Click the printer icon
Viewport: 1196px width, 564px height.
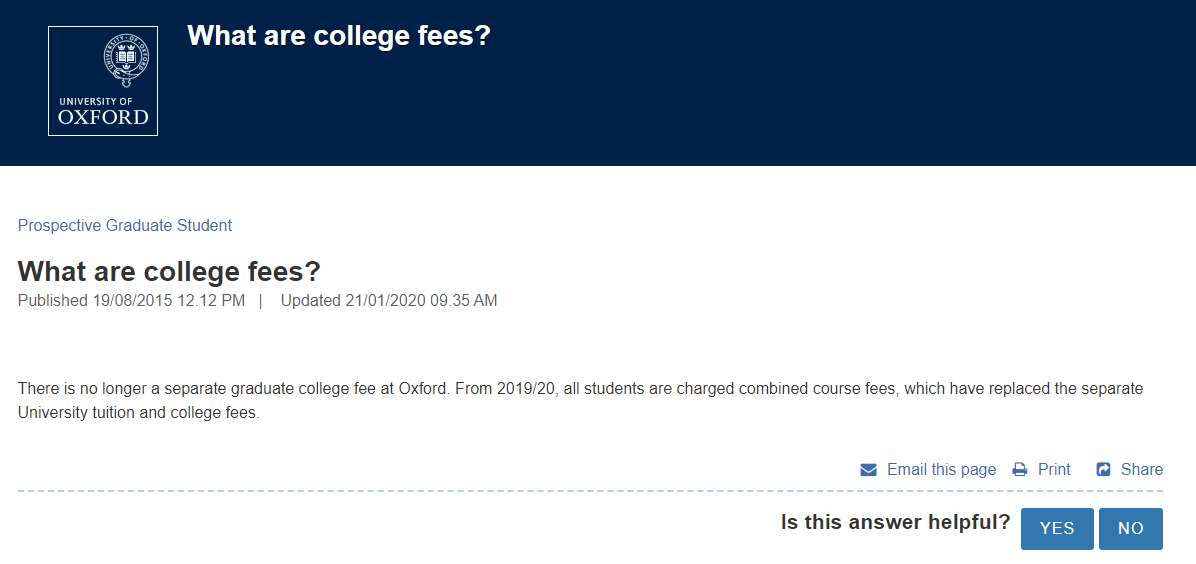pyautogui.click(x=1020, y=469)
